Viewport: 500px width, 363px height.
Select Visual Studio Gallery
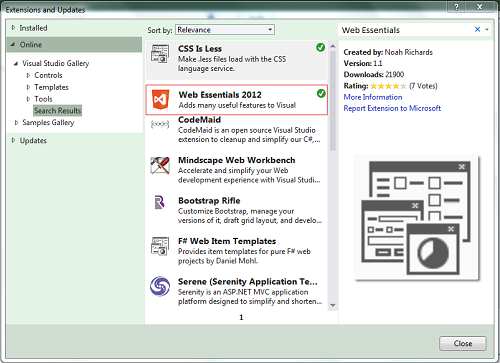click(x=56, y=63)
